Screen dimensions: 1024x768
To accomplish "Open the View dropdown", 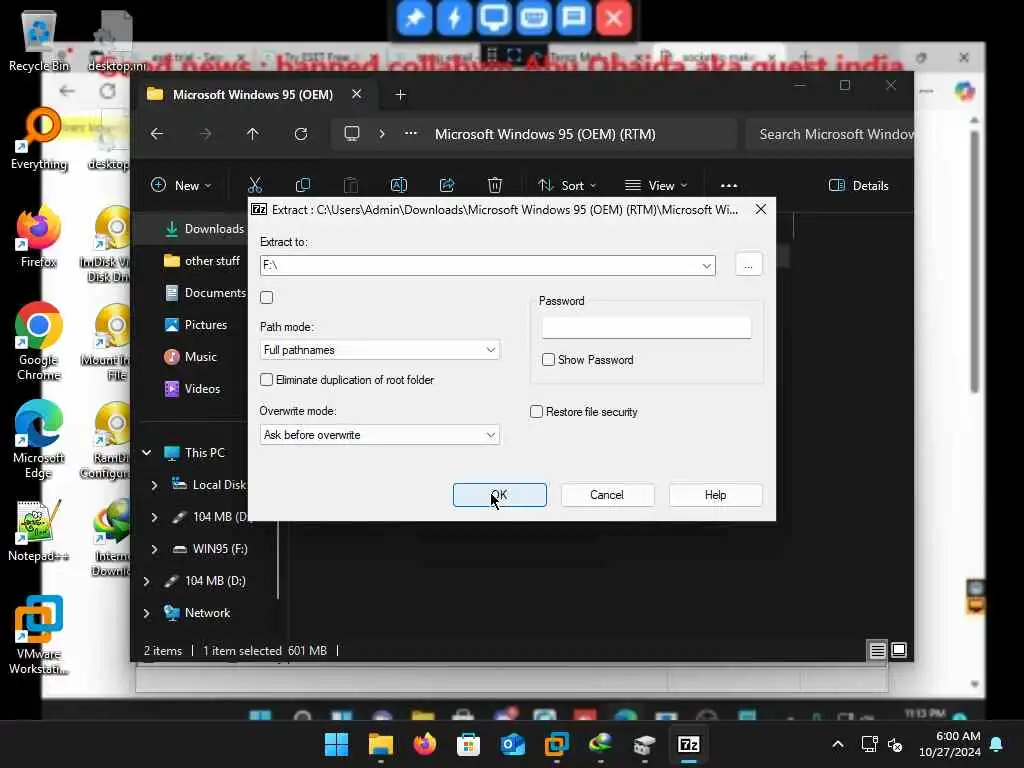I will pos(656,185).
